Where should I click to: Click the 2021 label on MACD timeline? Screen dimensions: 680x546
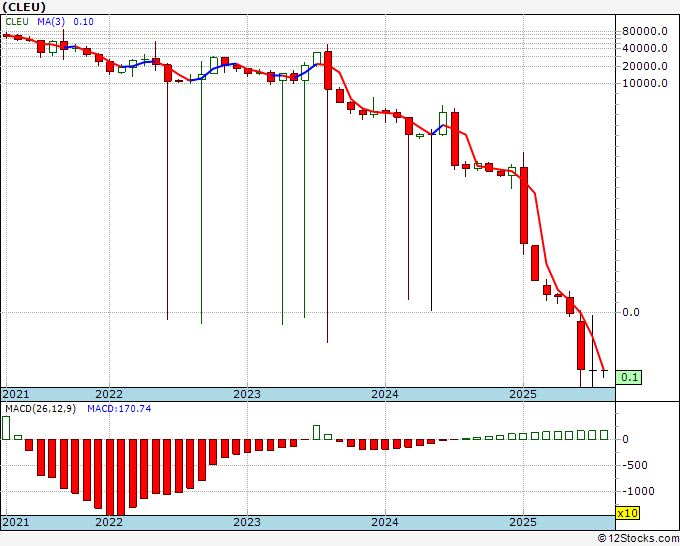pos(16,522)
